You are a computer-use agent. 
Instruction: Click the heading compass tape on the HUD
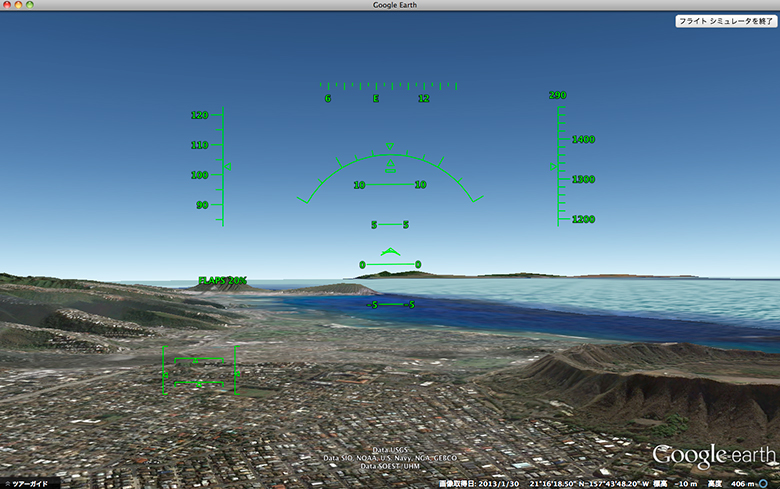[x=376, y=91]
